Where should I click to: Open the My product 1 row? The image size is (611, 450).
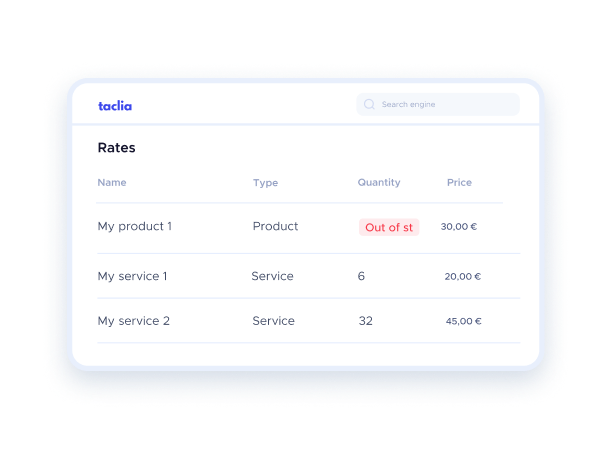click(x=135, y=227)
